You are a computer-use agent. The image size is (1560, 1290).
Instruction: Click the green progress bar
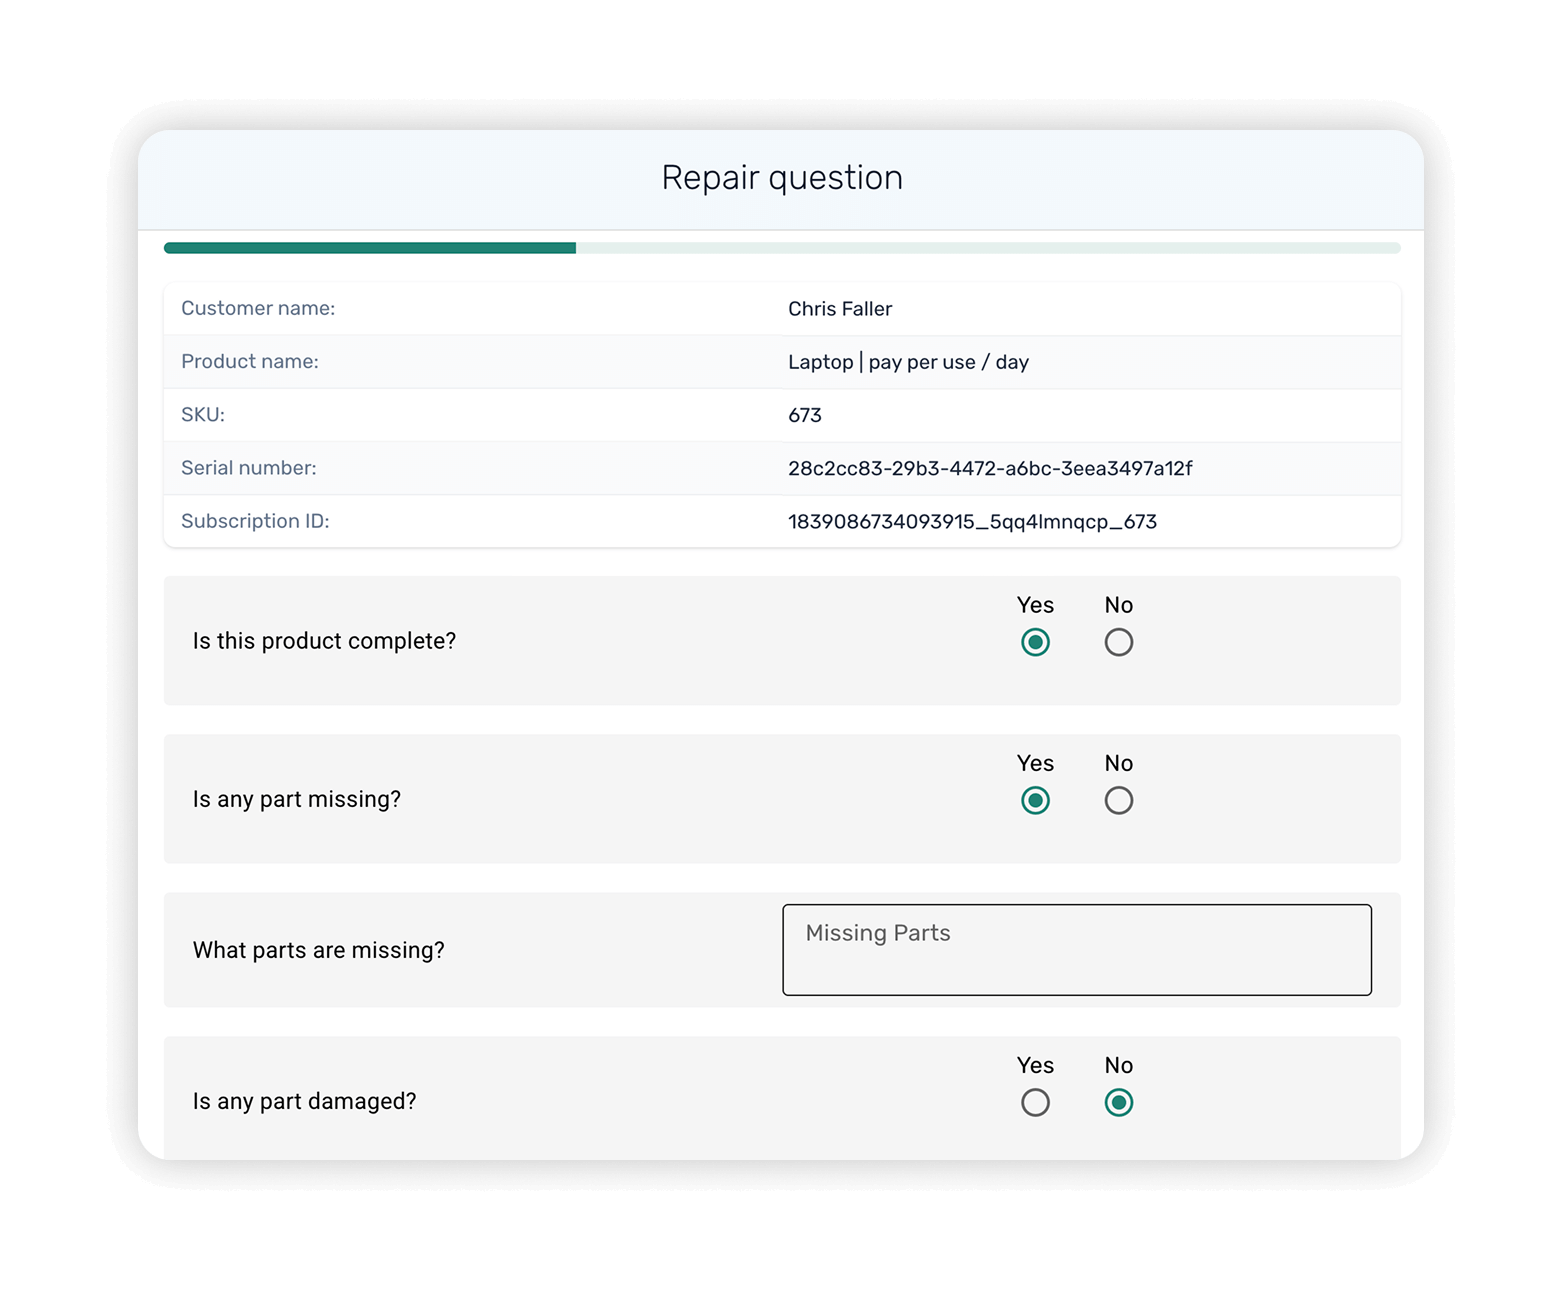pos(370,247)
